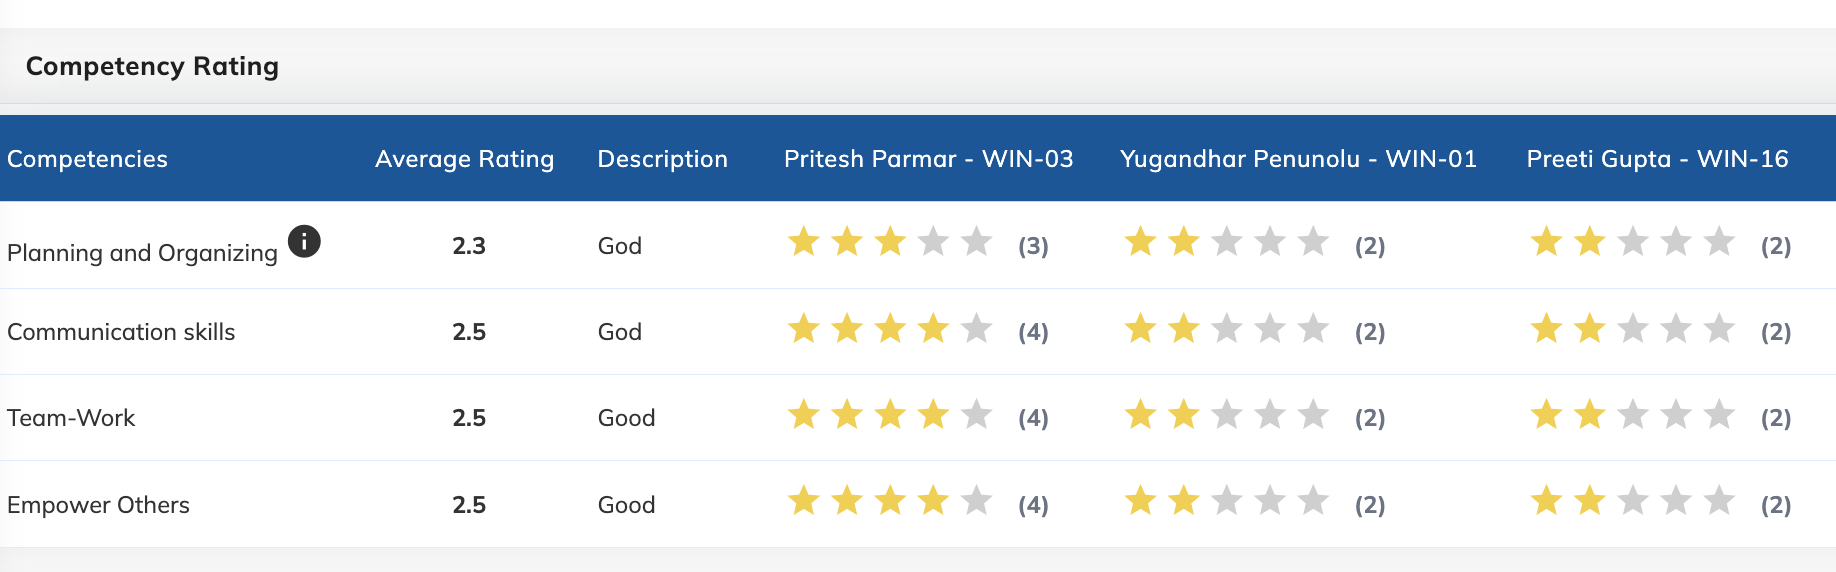
Task: Click the Average Rating column header
Action: click(x=464, y=159)
